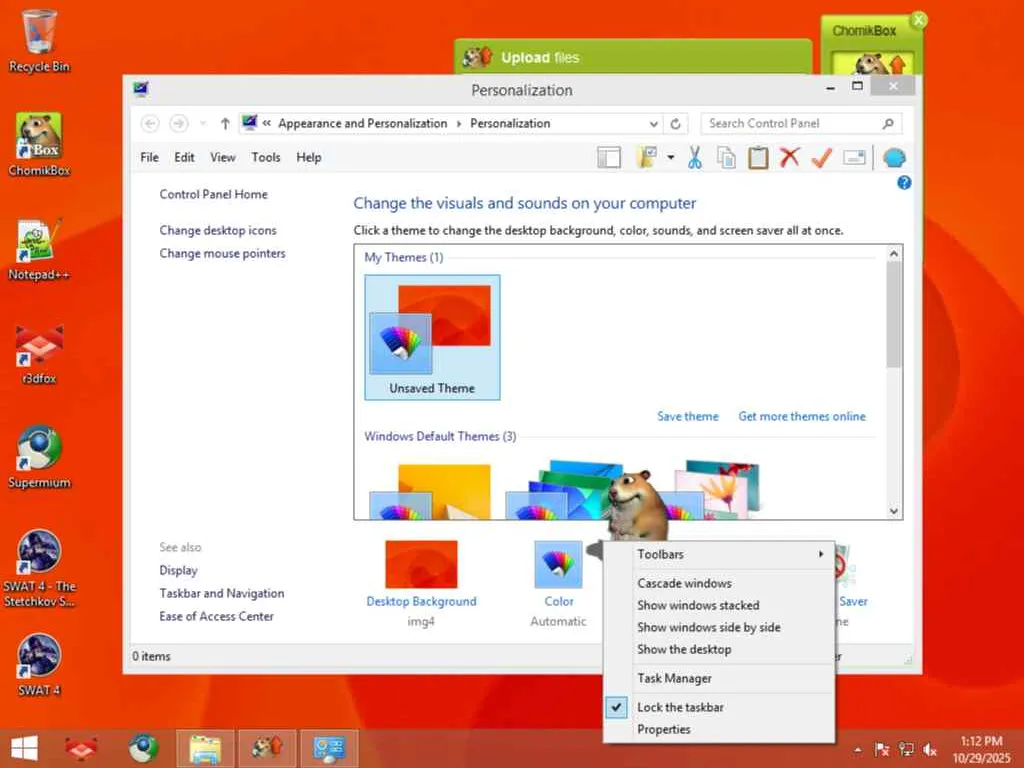Open the Color Automatic setting

point(558,584)
